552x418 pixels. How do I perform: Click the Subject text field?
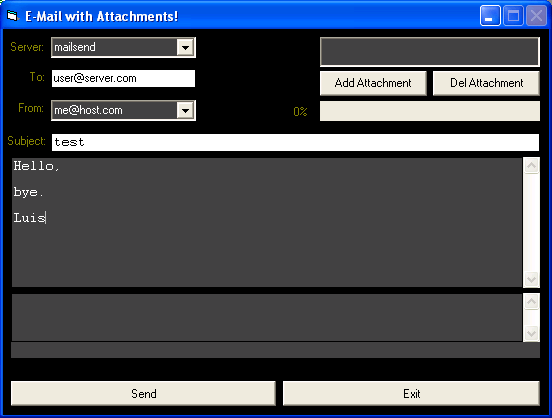295,142
